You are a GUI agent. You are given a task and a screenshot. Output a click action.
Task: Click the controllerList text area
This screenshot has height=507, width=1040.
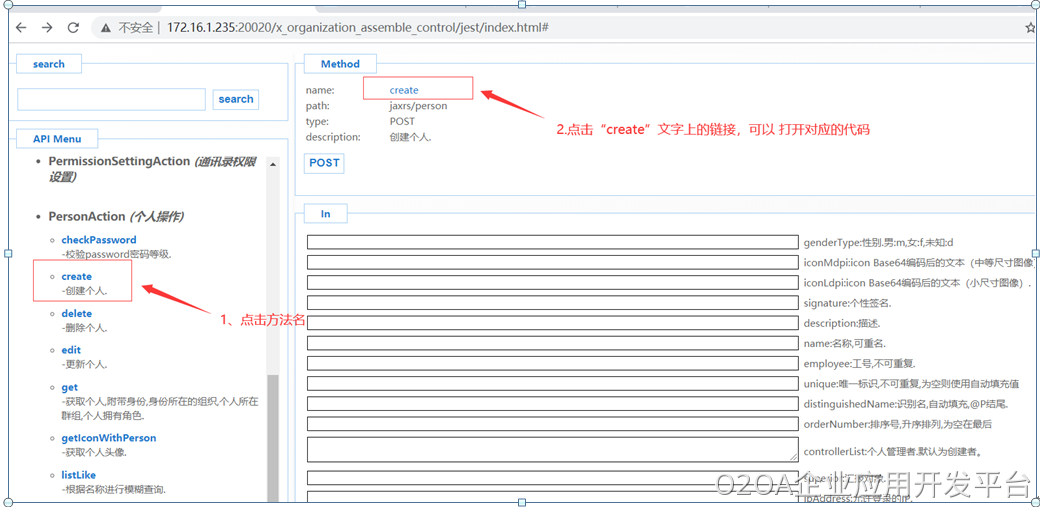coord(552,449)
